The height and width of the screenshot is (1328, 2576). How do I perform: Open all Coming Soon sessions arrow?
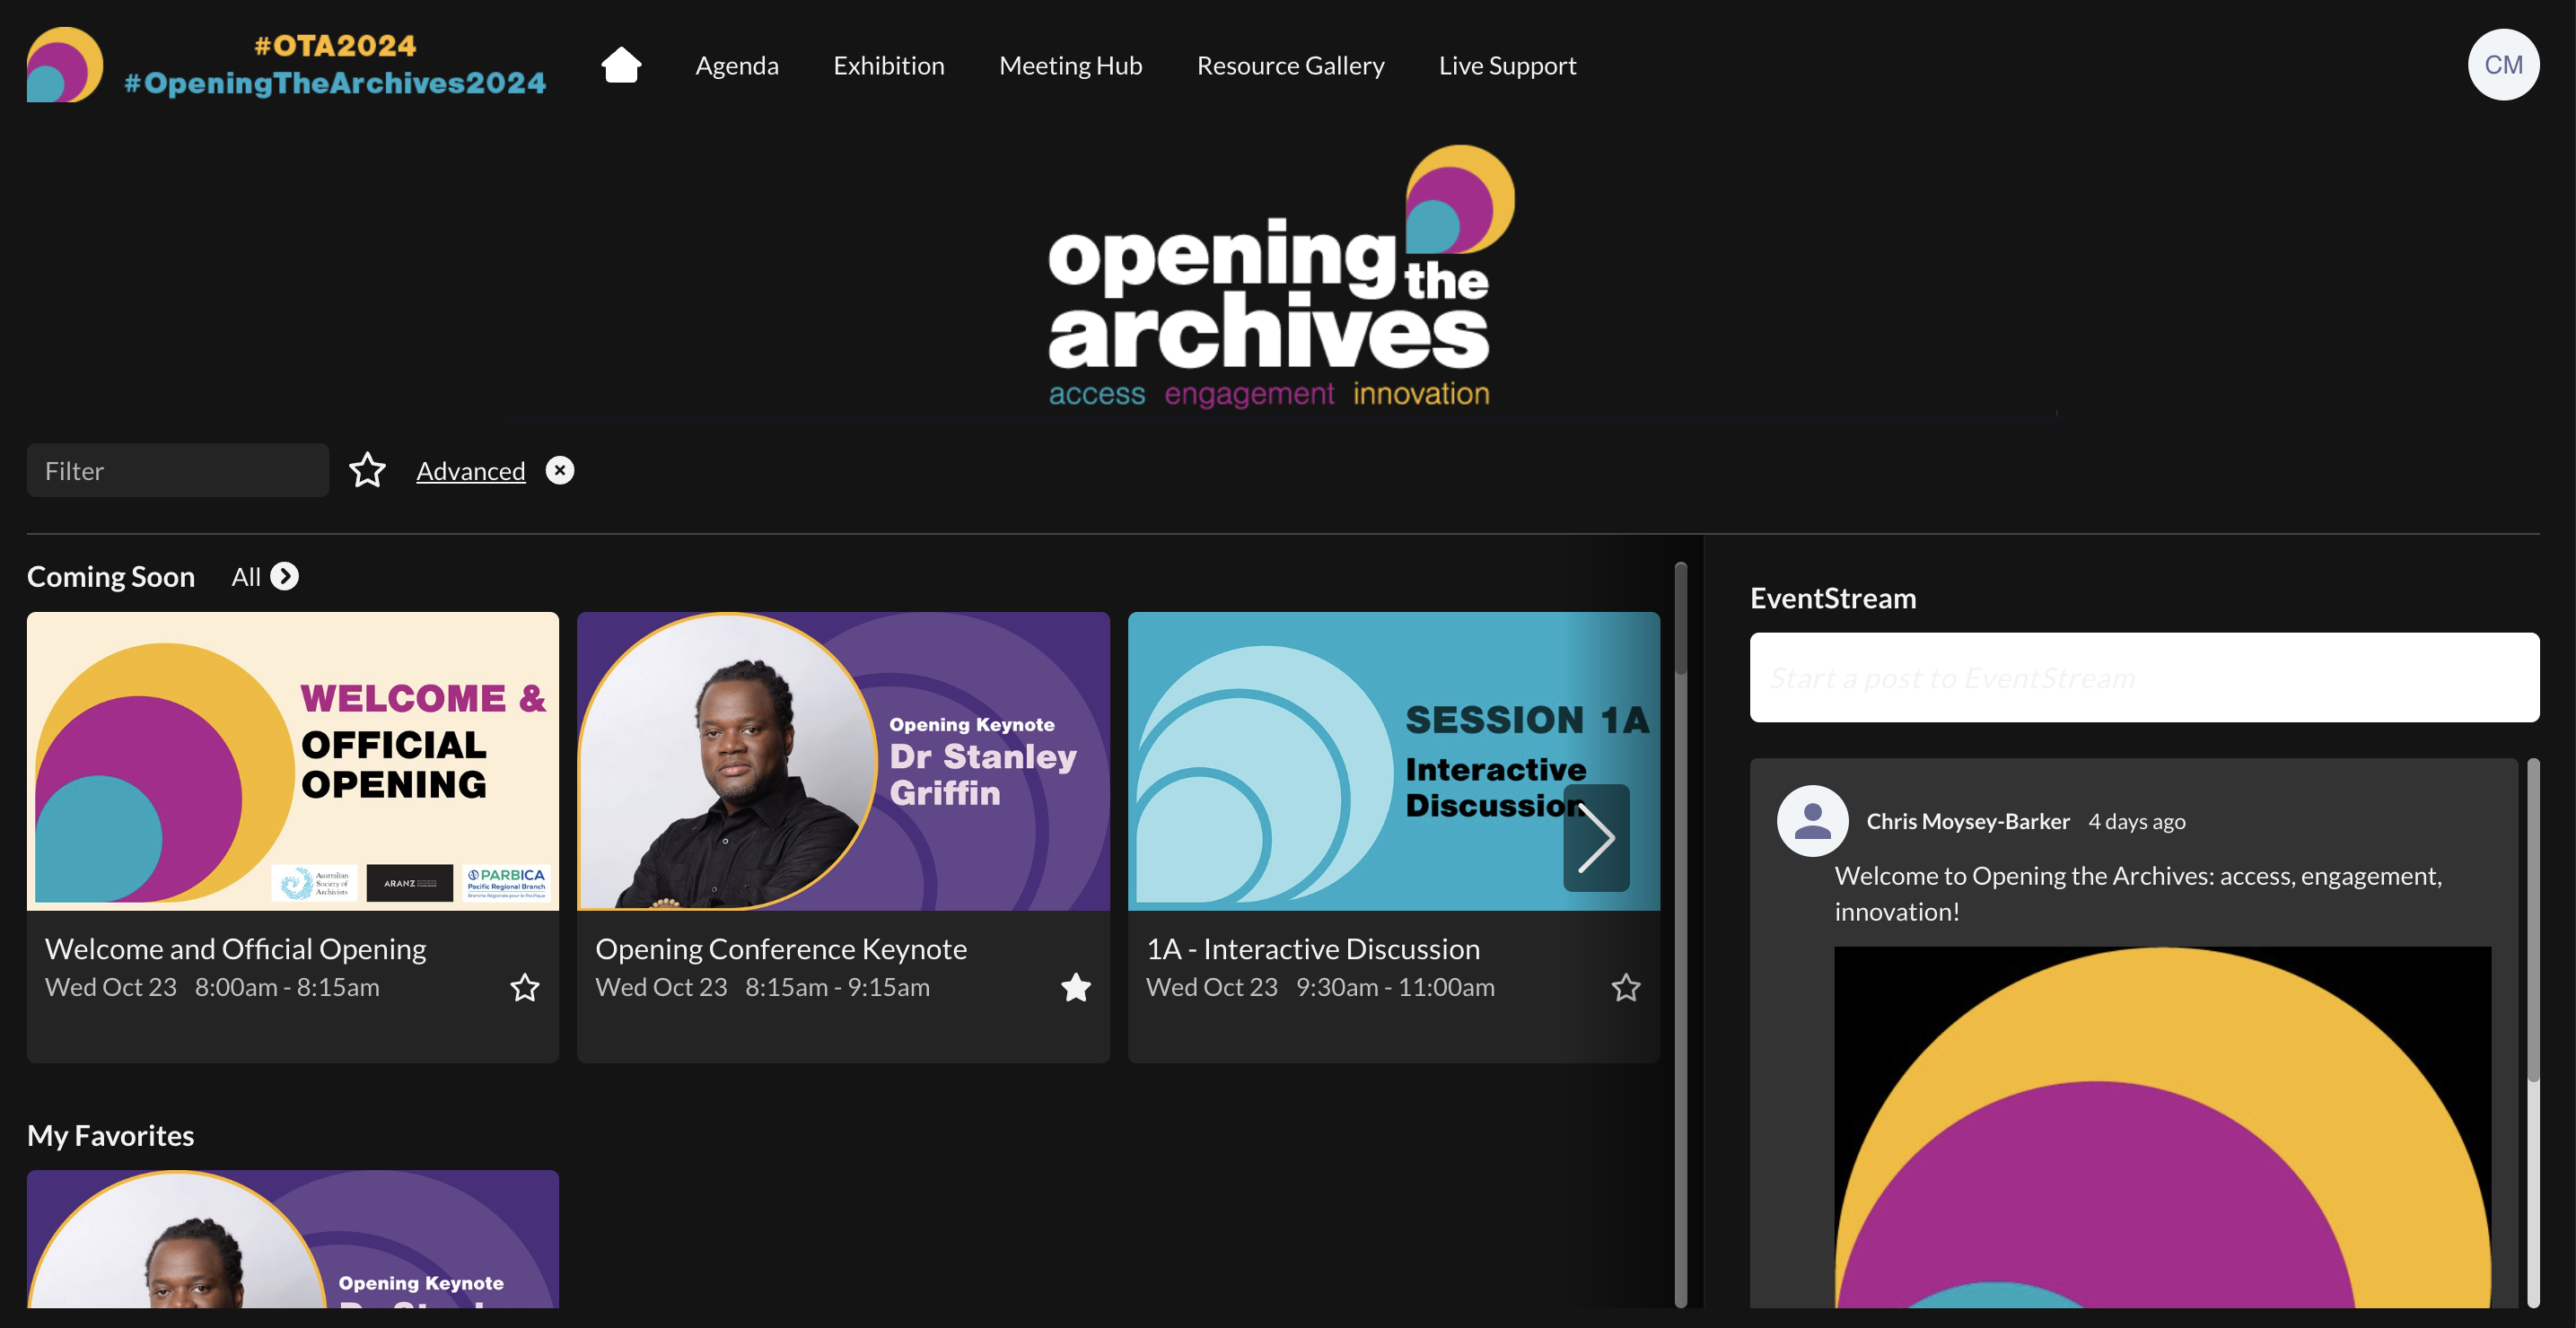tap(285, 577)
